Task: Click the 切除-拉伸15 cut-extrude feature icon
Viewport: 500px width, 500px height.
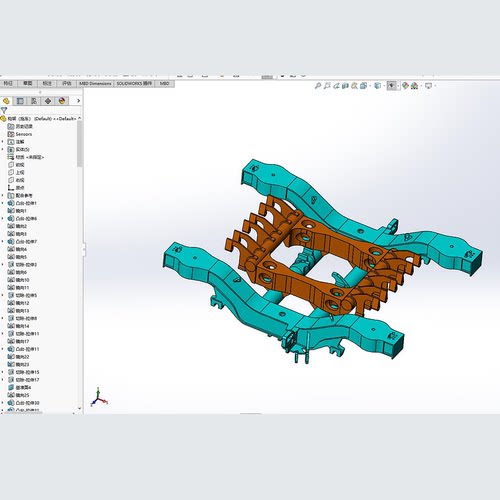Action: click(11, 372)
